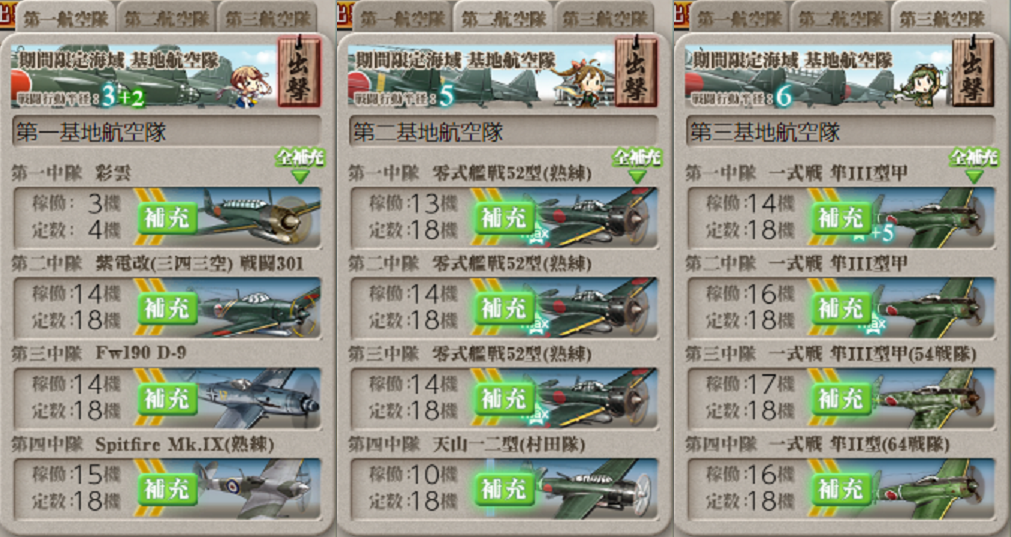1011x537 pixels.
Task: Click 補充 for the 天山一二型(村田隊) squadron
Action: [x=505, y=489]
